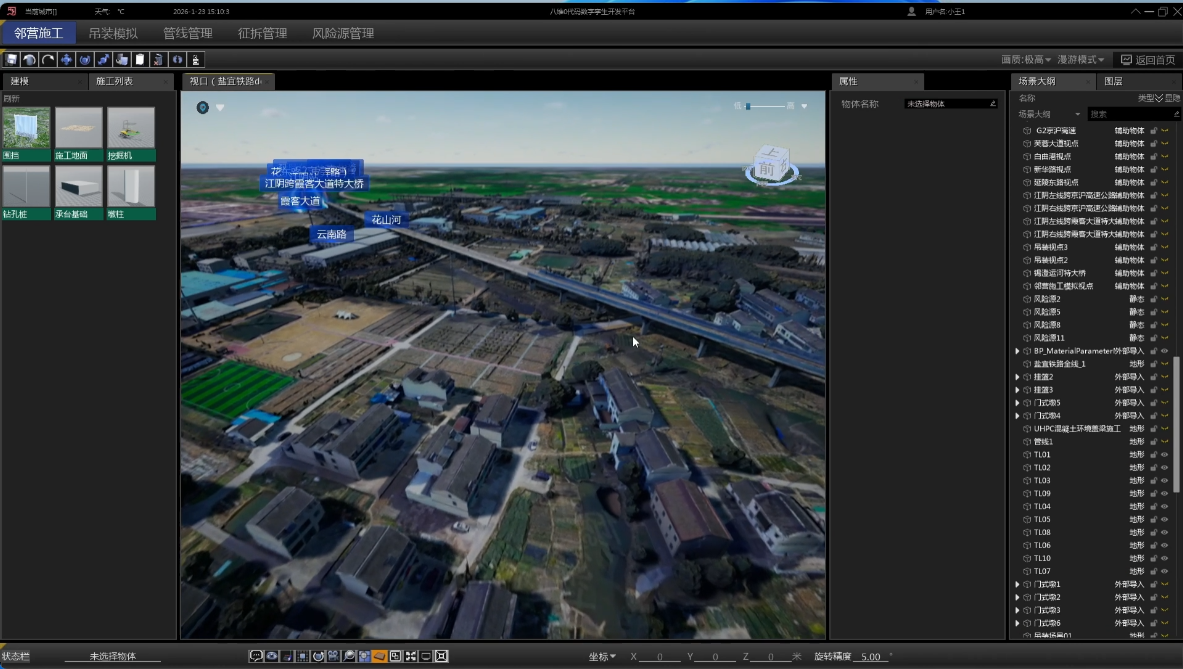Click the undo arrow toolbar icon
This screenshot has width=1183, height=669.
(29, 60)
